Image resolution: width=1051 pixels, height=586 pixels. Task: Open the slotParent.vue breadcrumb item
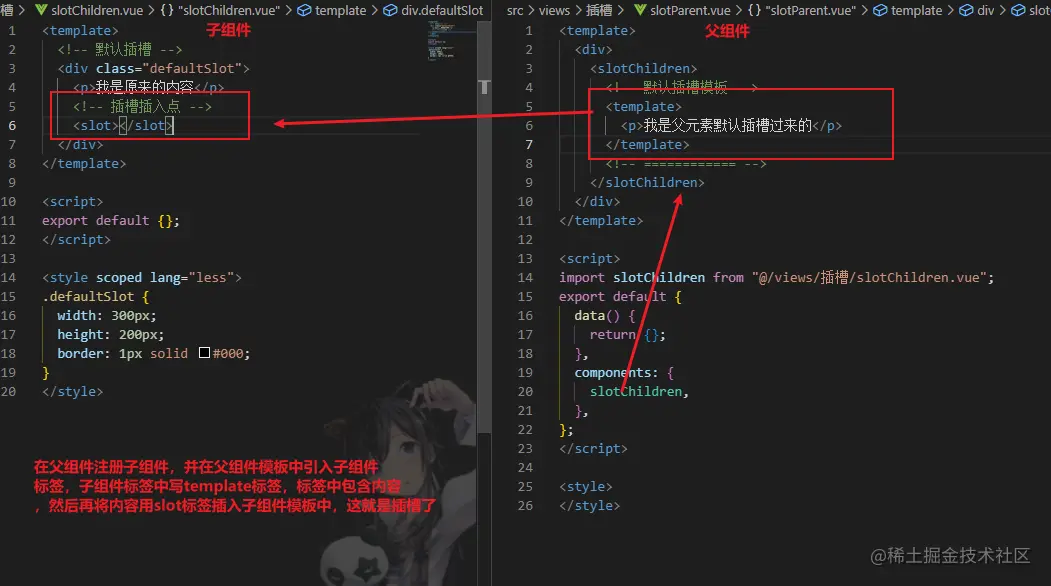[x=690, y=10]
